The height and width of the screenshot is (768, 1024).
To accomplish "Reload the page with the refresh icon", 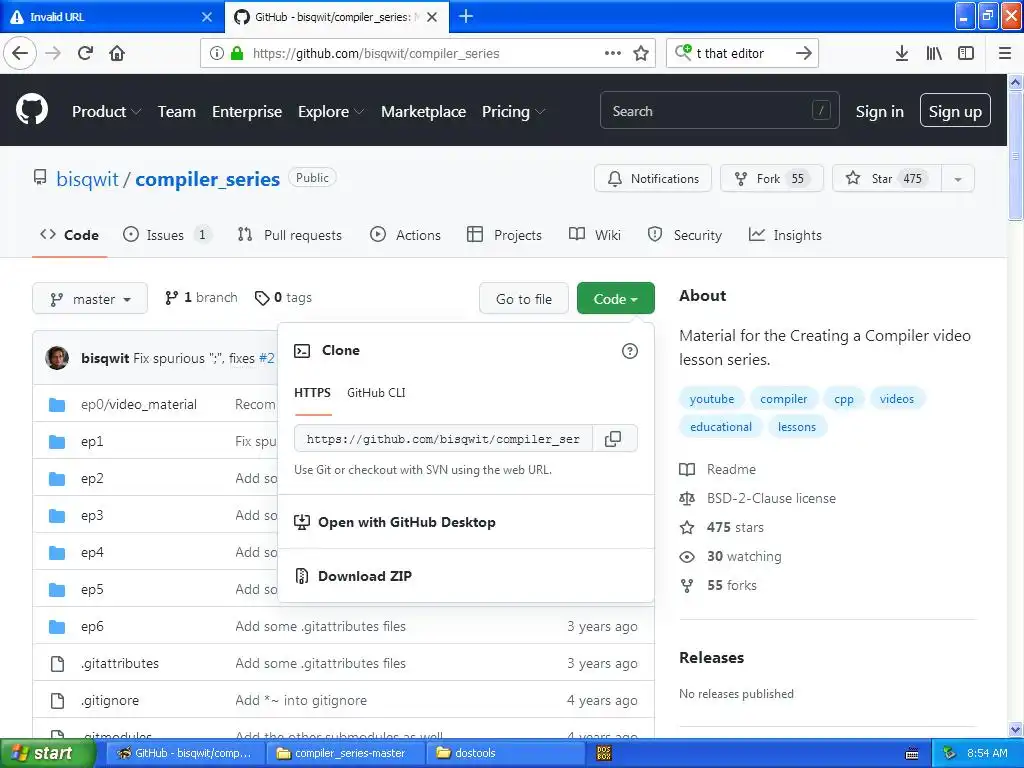I will pyautogui.click(x=86, y=53).
